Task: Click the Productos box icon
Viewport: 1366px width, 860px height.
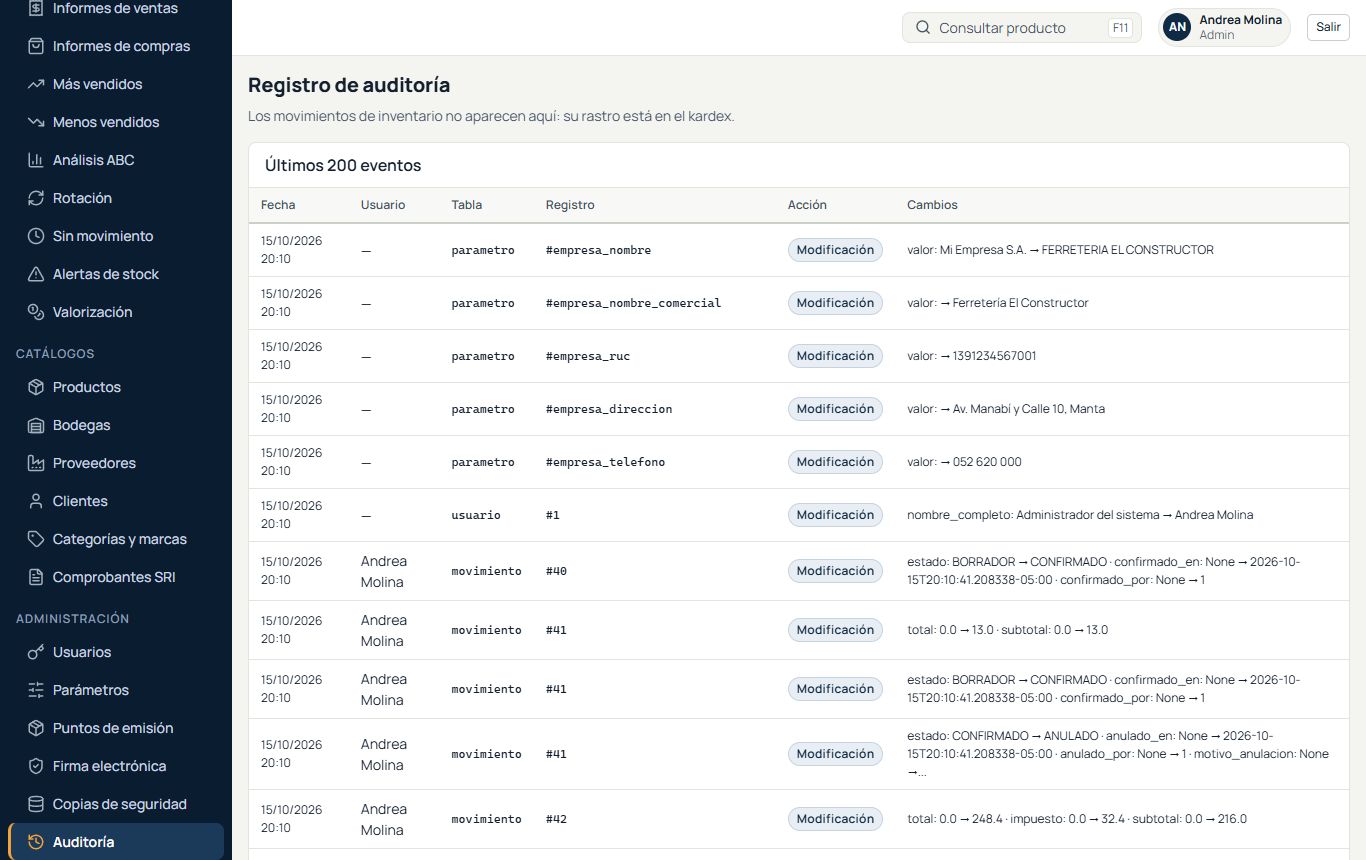Action: click(36, 387)
